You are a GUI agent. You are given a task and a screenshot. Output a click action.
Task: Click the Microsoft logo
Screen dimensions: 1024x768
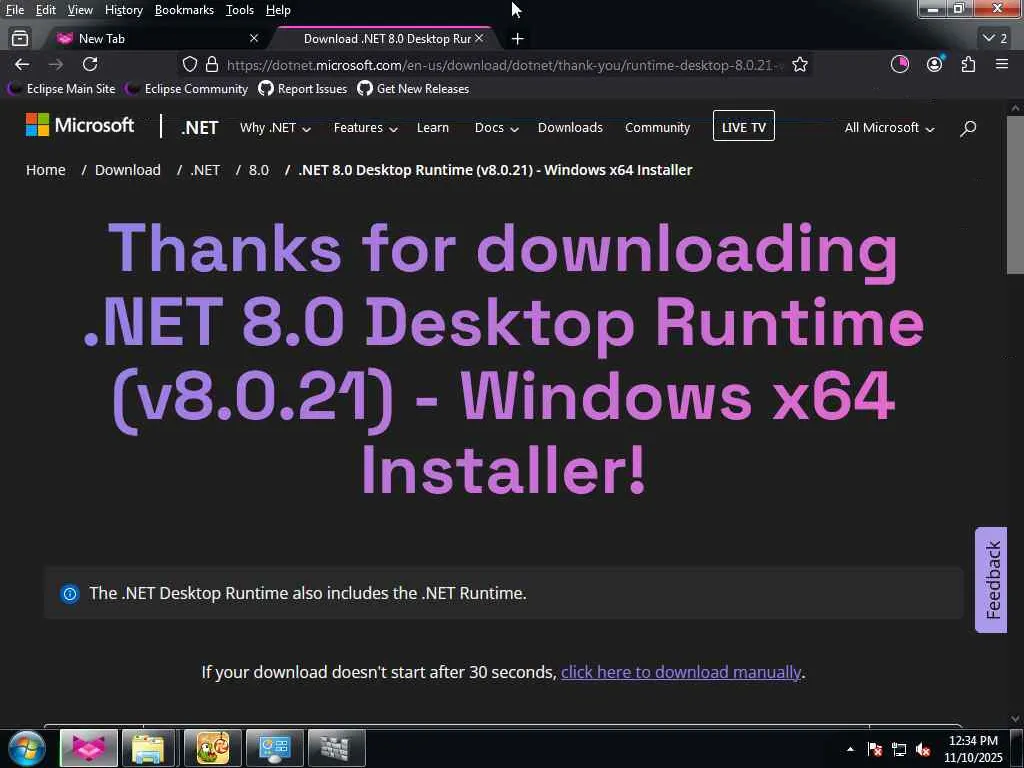(80, 125)
